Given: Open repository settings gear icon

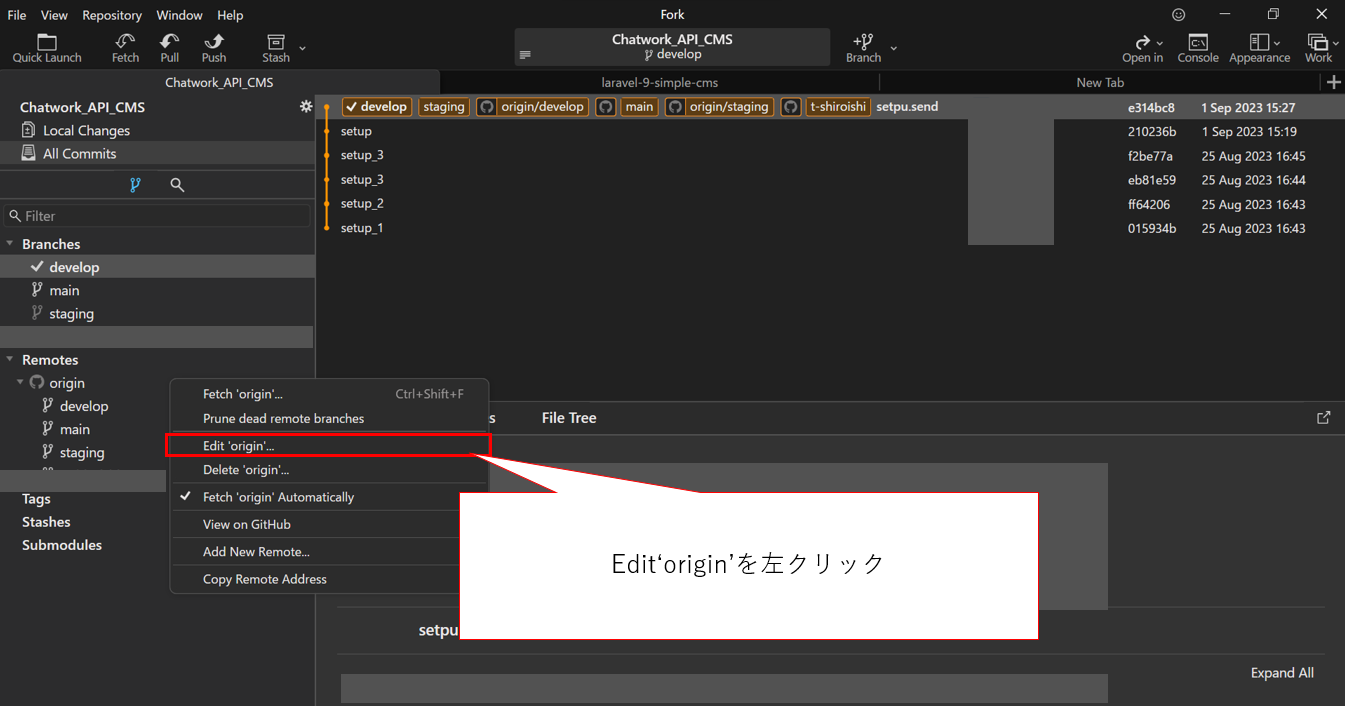Looking at the screenshot, I should 306,107.
